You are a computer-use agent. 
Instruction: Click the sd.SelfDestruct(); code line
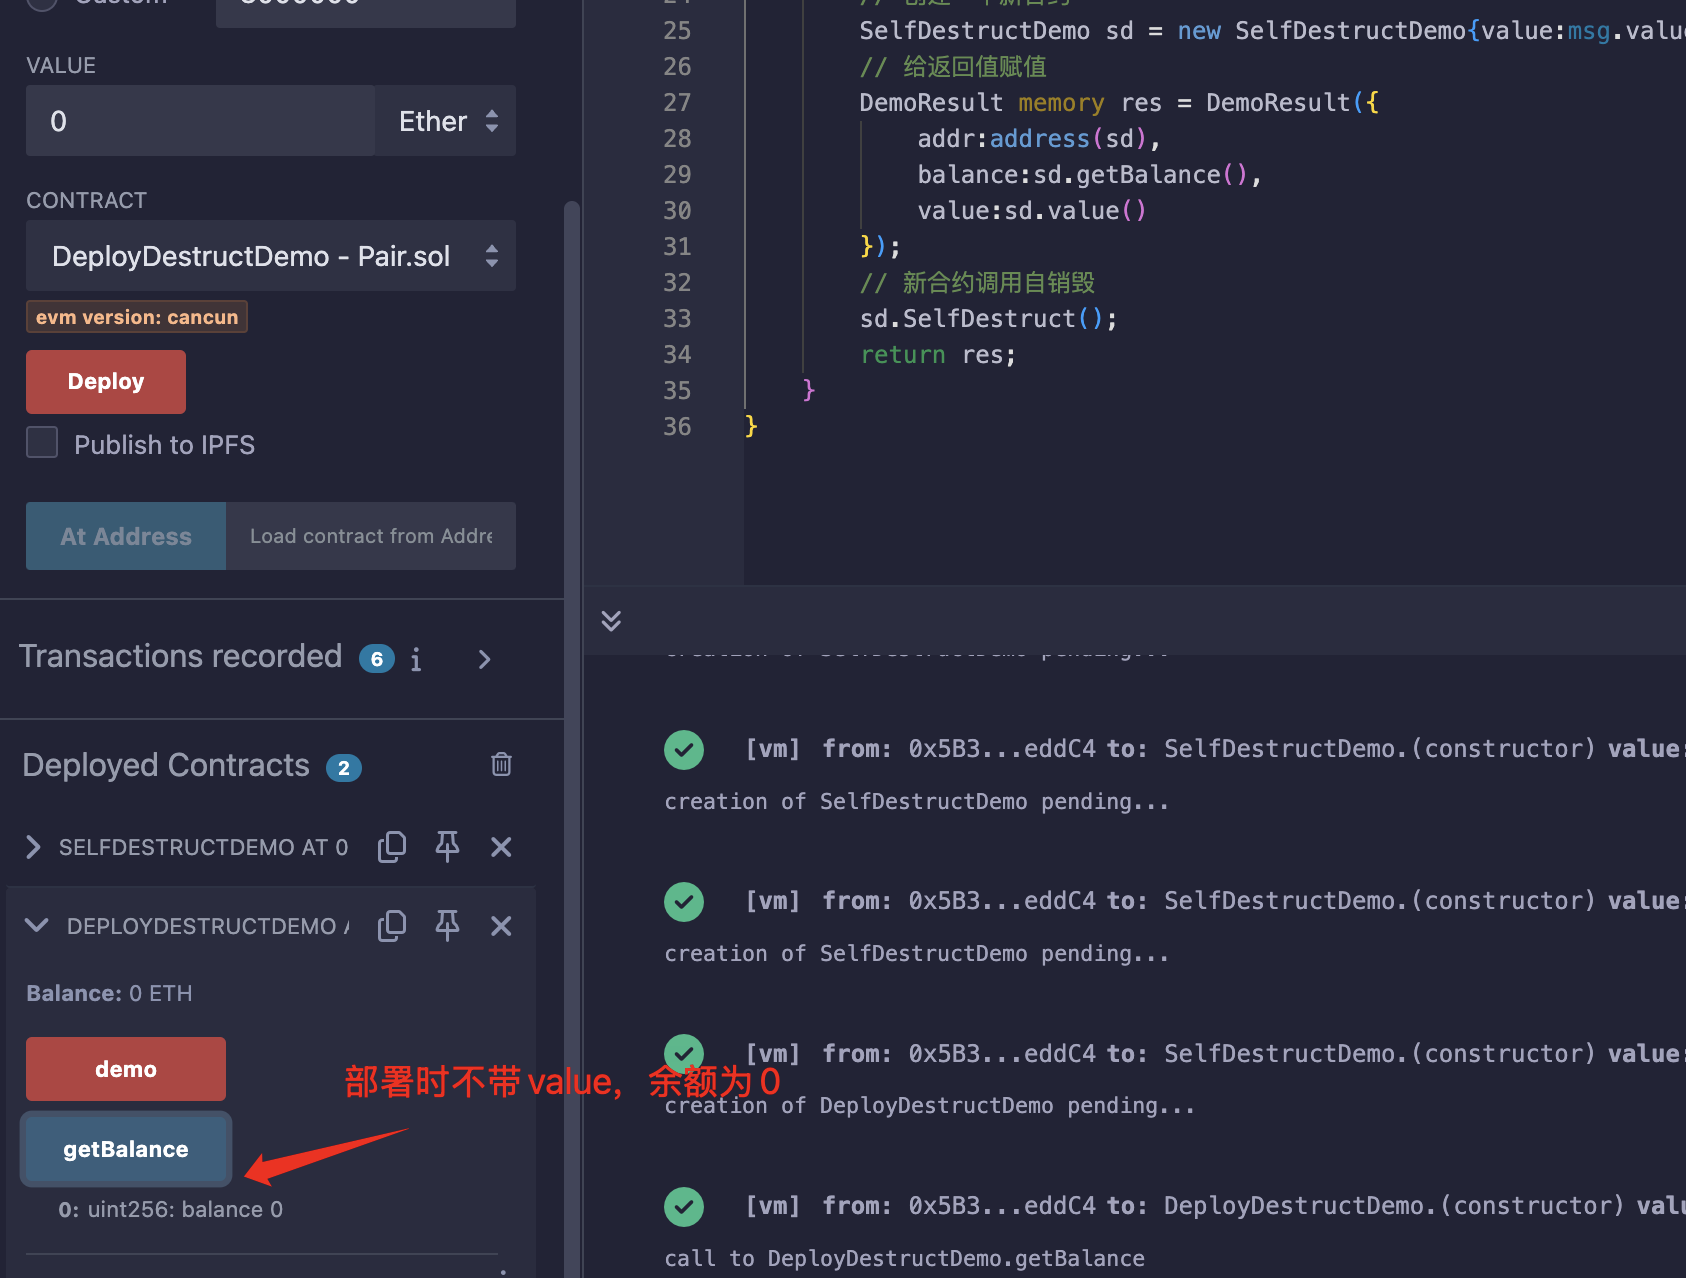pos(989,318)
